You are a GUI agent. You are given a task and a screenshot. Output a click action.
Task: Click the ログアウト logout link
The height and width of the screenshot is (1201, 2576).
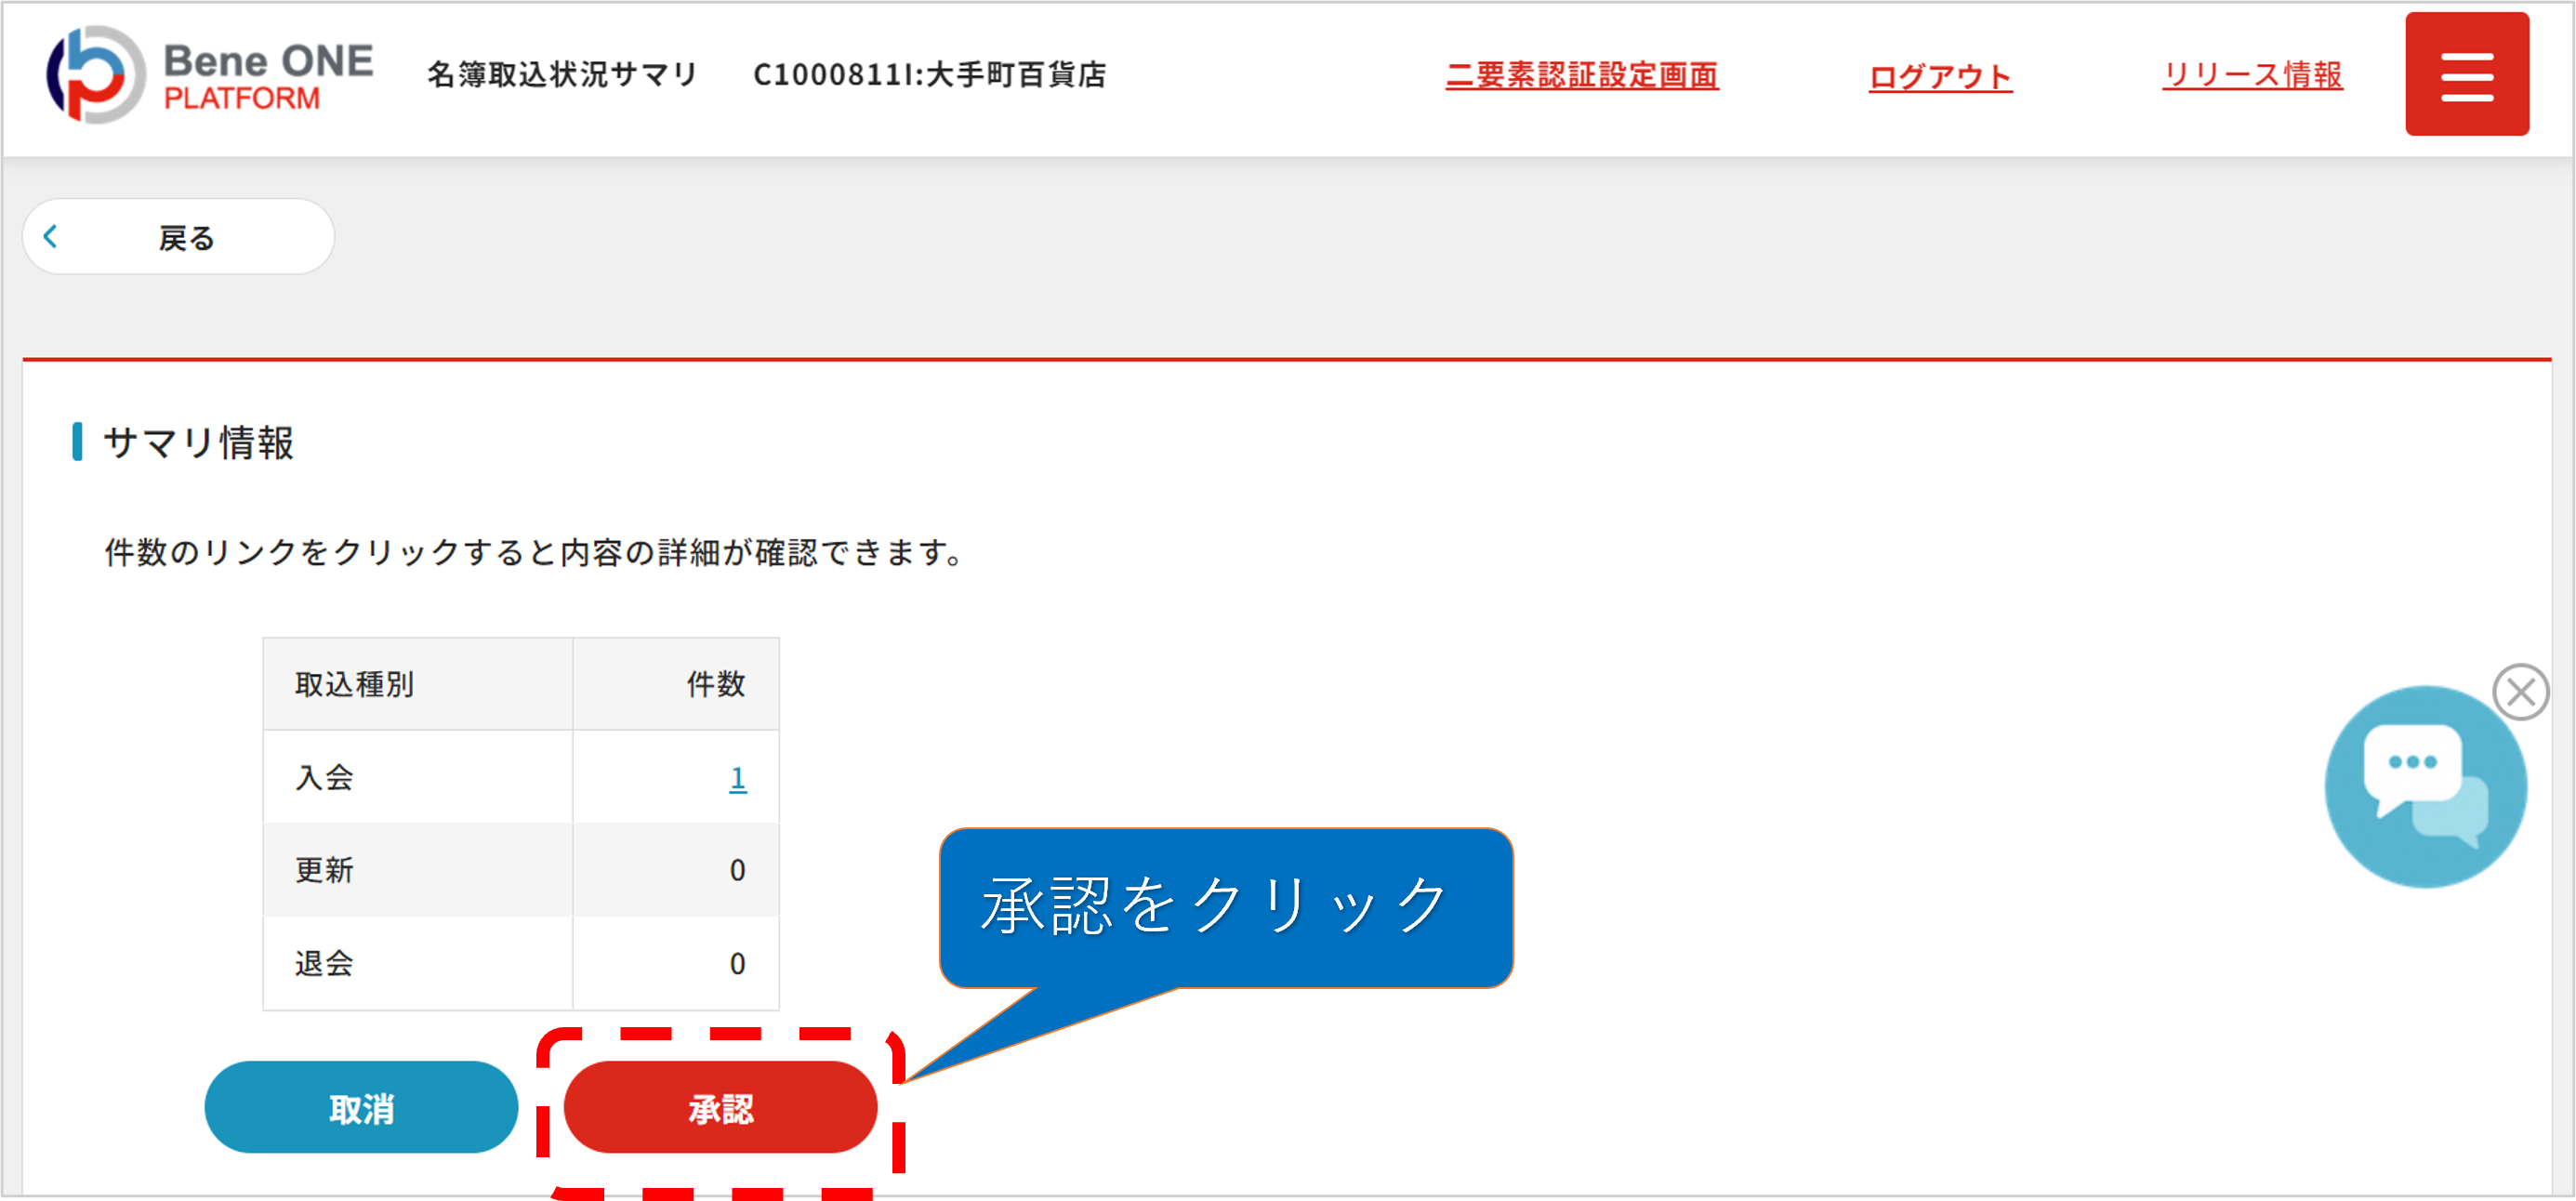1939,77
